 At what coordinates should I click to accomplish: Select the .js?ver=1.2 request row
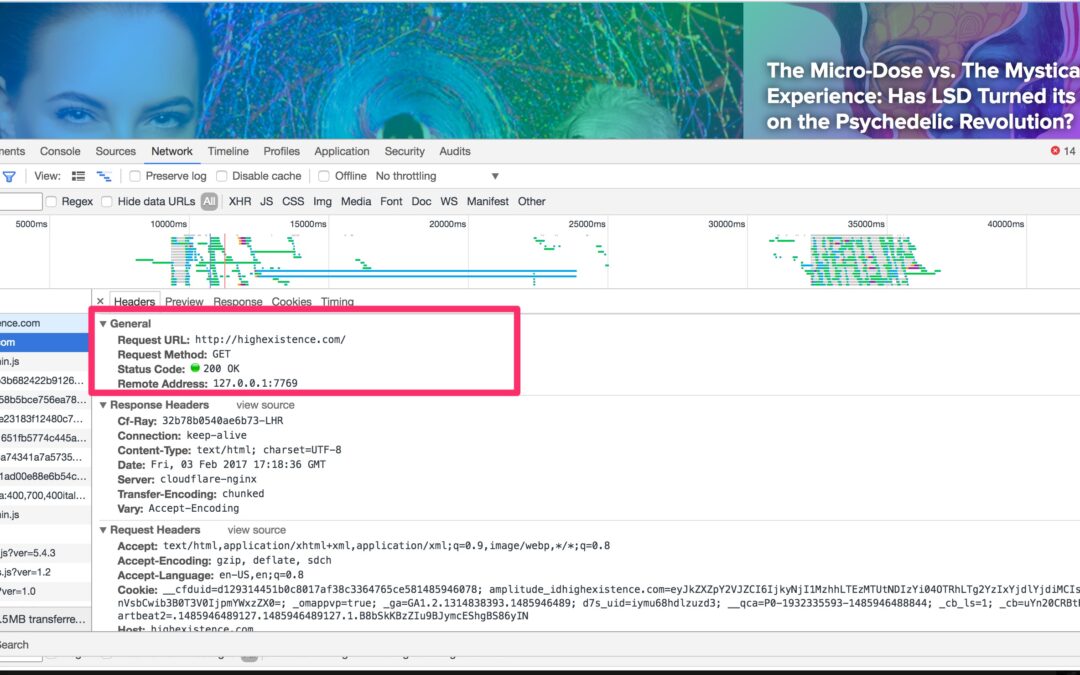(x=45, y=572)
